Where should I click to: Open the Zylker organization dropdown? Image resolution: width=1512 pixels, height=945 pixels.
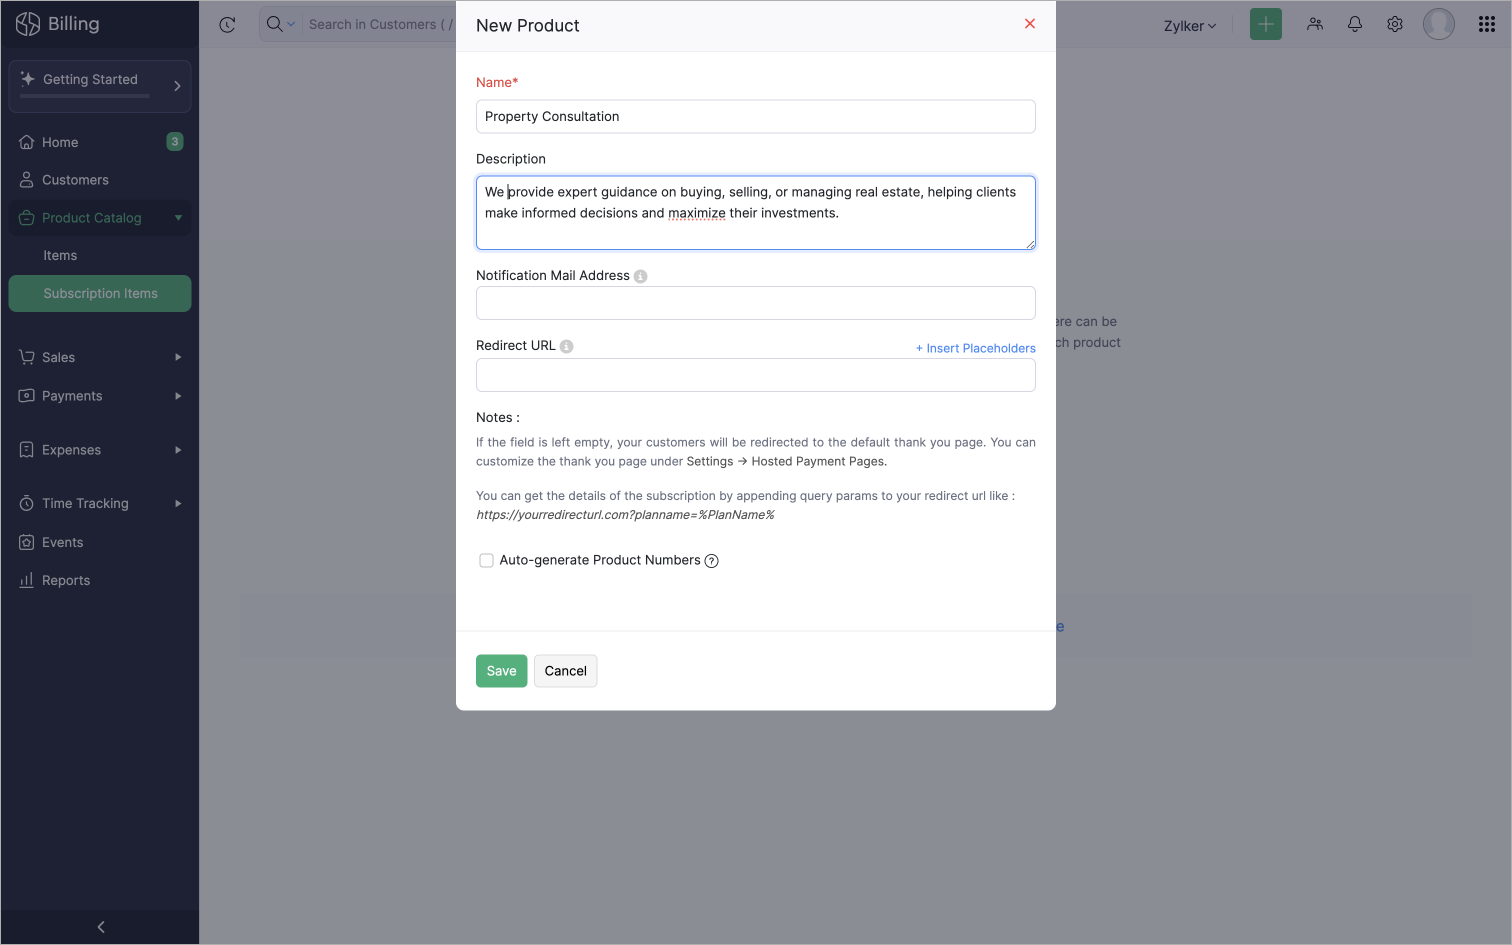1190,26
